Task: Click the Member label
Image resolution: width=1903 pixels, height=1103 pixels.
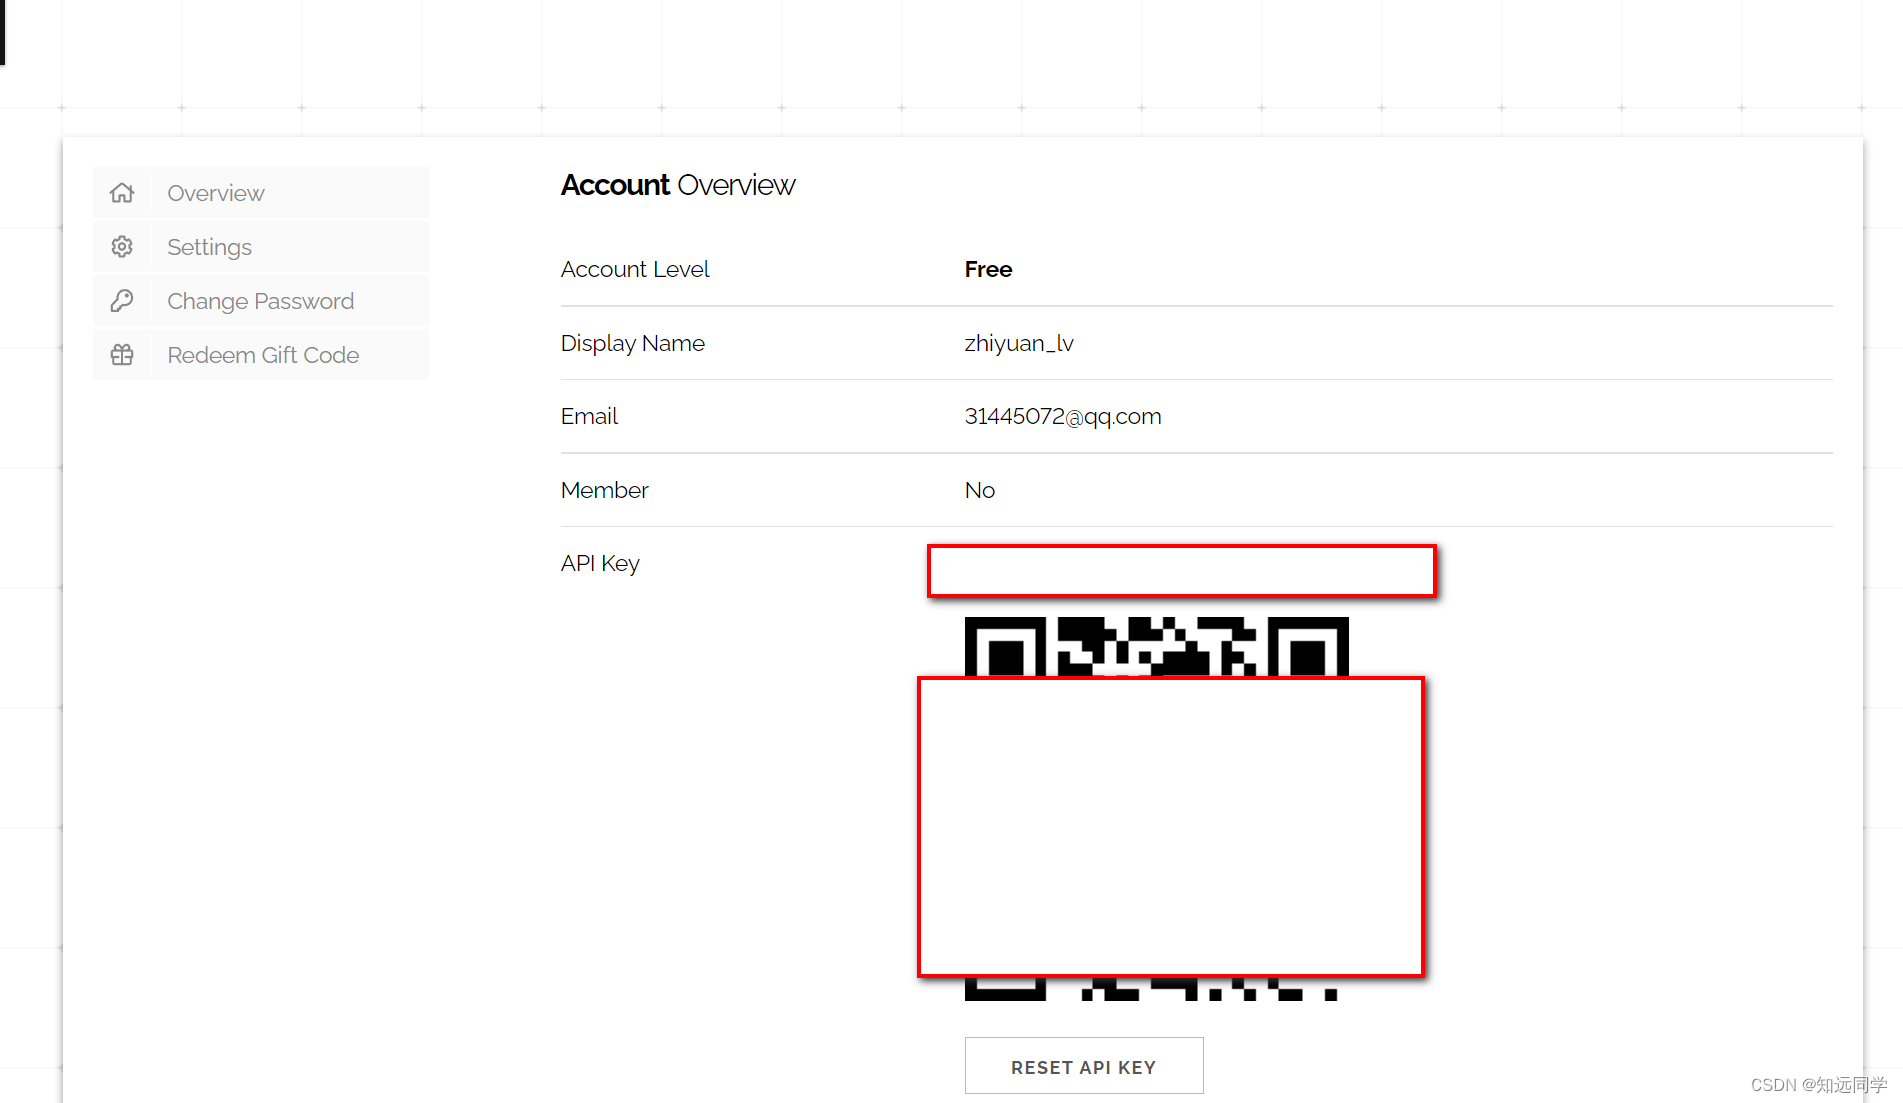Action: coord(604,490)
